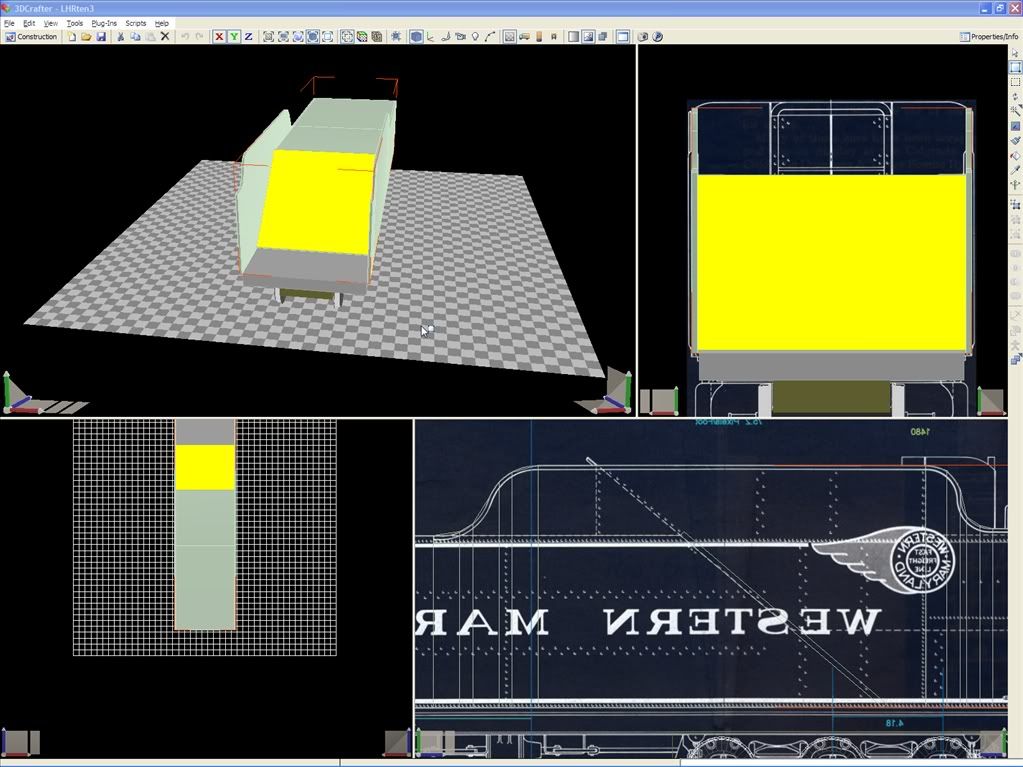Image resolution: width=1023 pixels, height=767 pixels.
Task: Click the second view zoom icon
Action: (283, 37)
